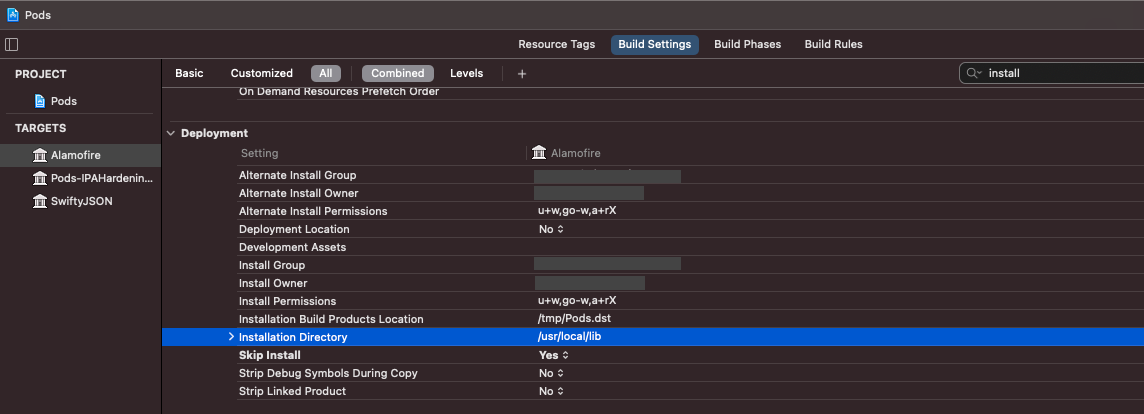Click the Pods project file icon in title
Screen dimensions: 1144x414
13,15
